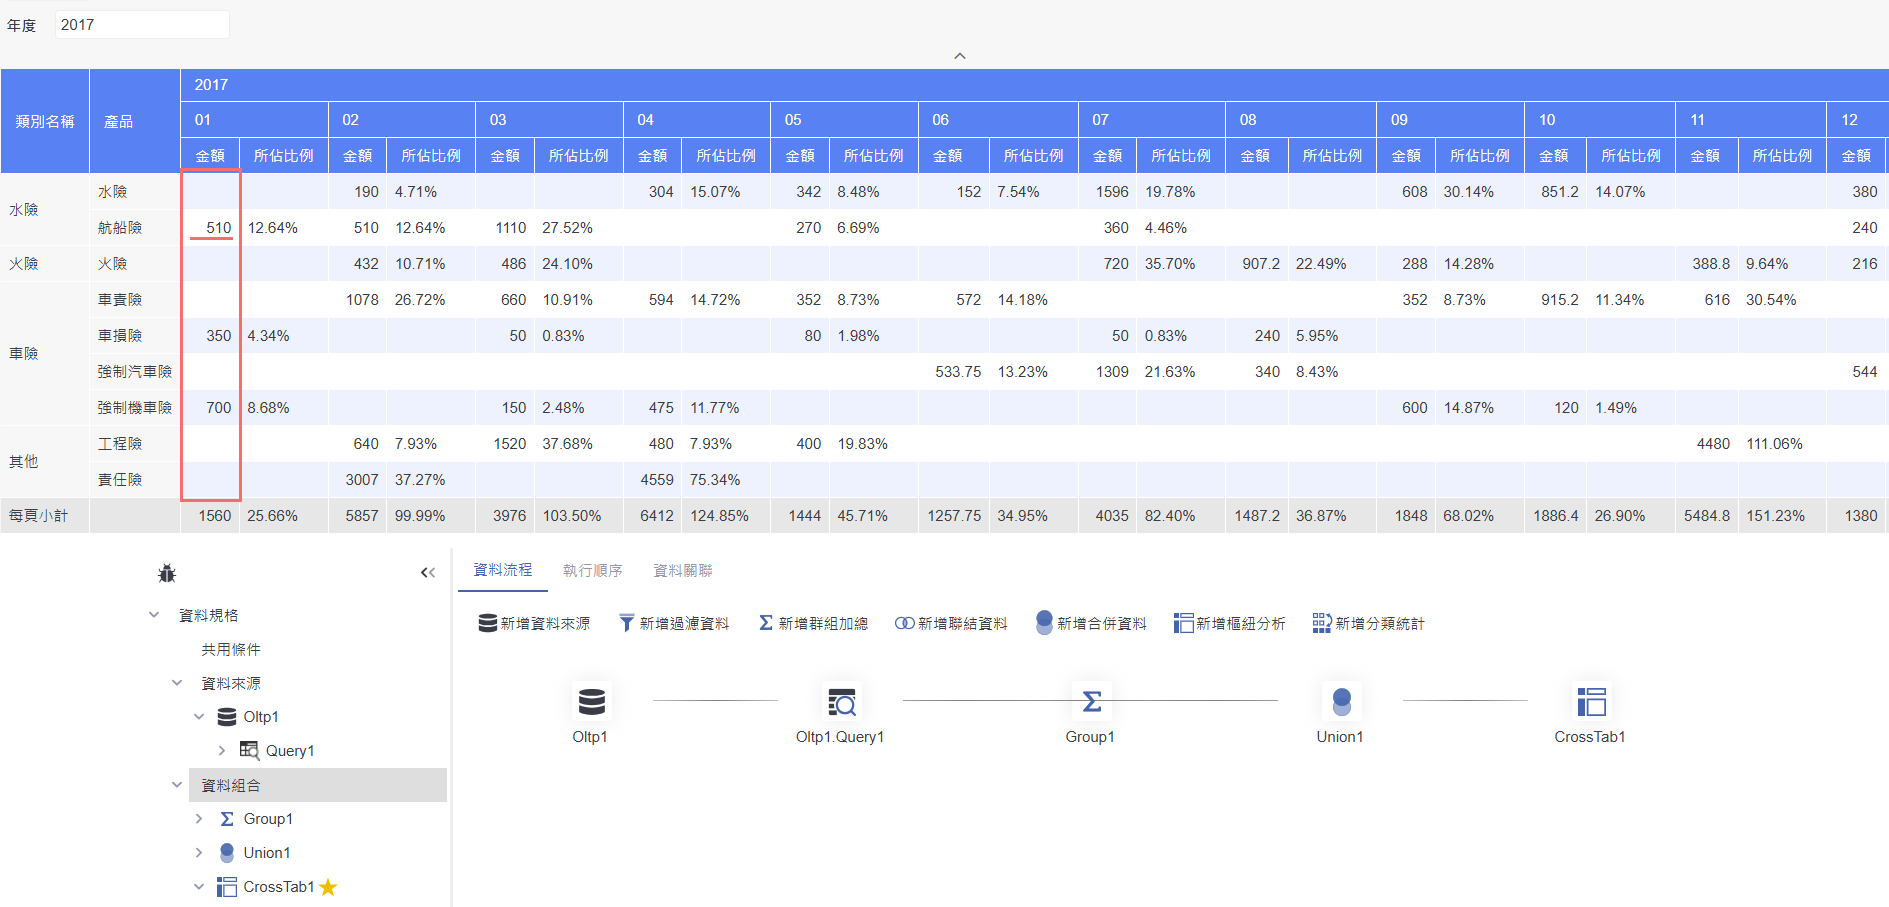This screenshot has height=907, width=1889.
Task: Click 新增資料來源 toolbar button
Action: pos(534,623)
